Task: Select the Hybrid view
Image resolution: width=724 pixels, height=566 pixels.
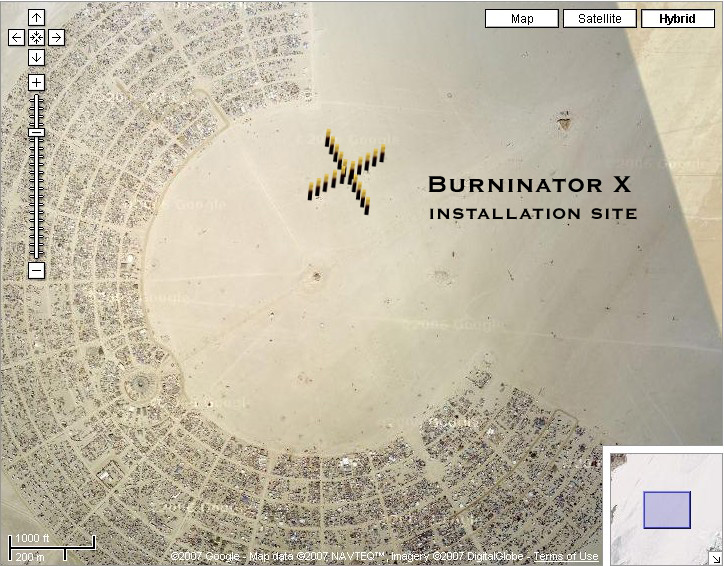Action: pyautogui.click(x=677, y=19)
